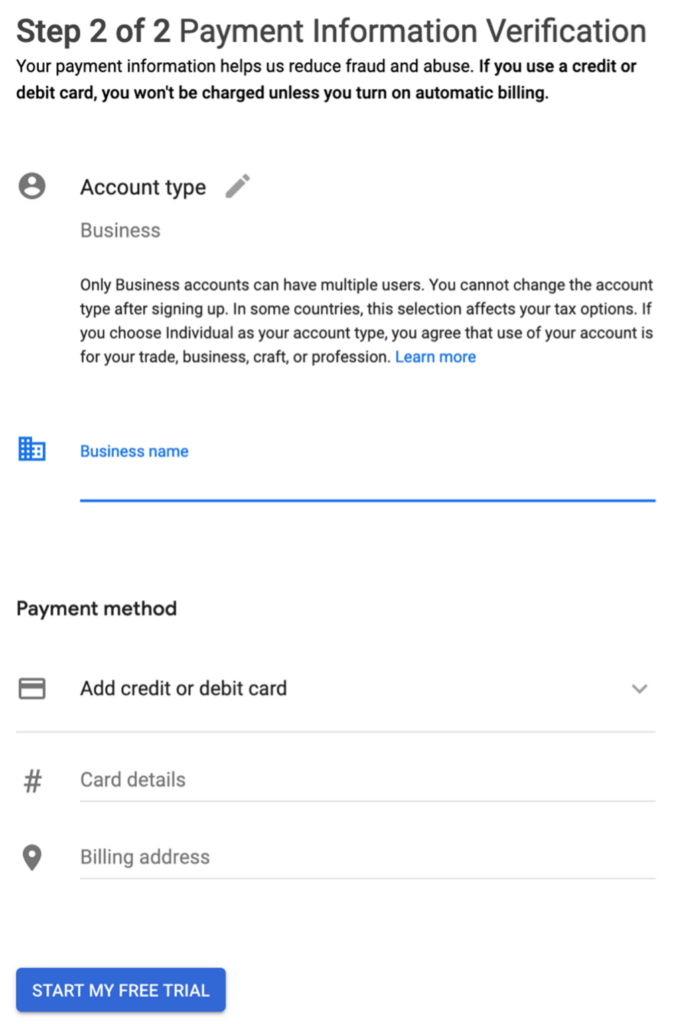Screen dimensions: 677x1024
Task: Click the pencil to edit Account type
Action: [237, 187]
